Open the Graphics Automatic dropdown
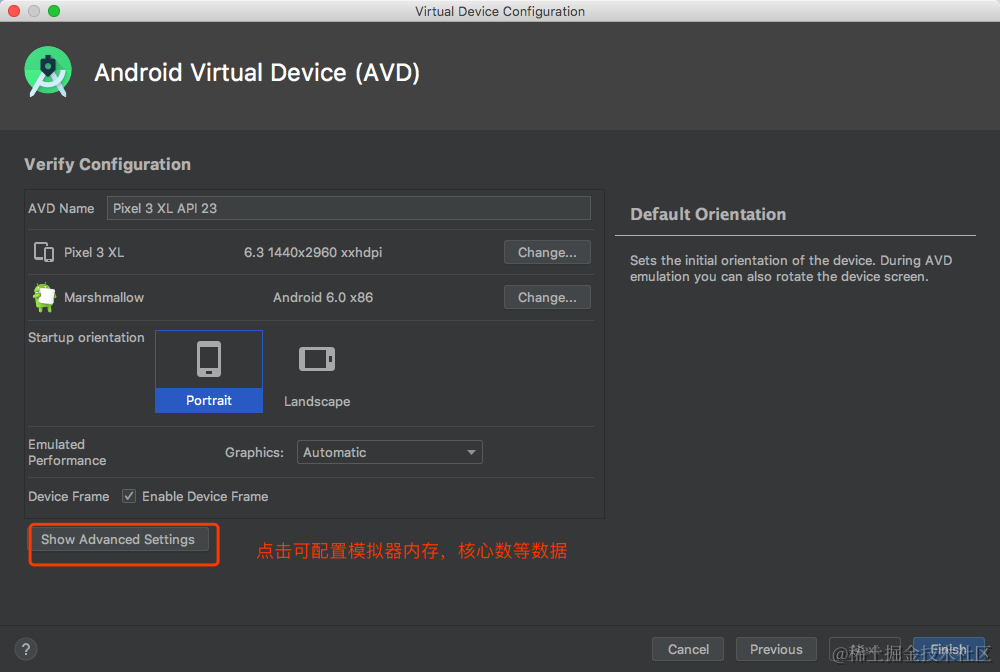This screenshot has width=1000, height=672. pyautogui.click(x=389, y=452)
